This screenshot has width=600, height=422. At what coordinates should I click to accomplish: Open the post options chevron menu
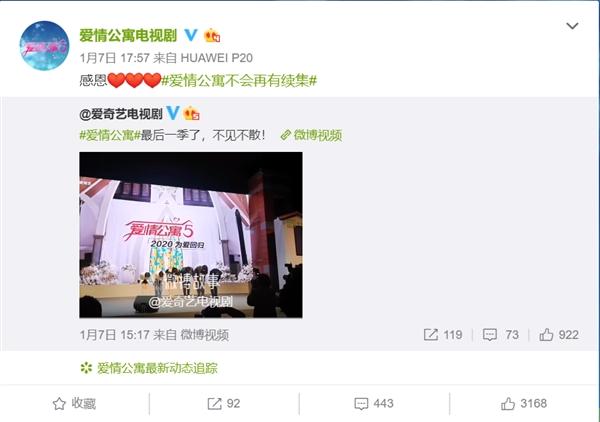572,26
